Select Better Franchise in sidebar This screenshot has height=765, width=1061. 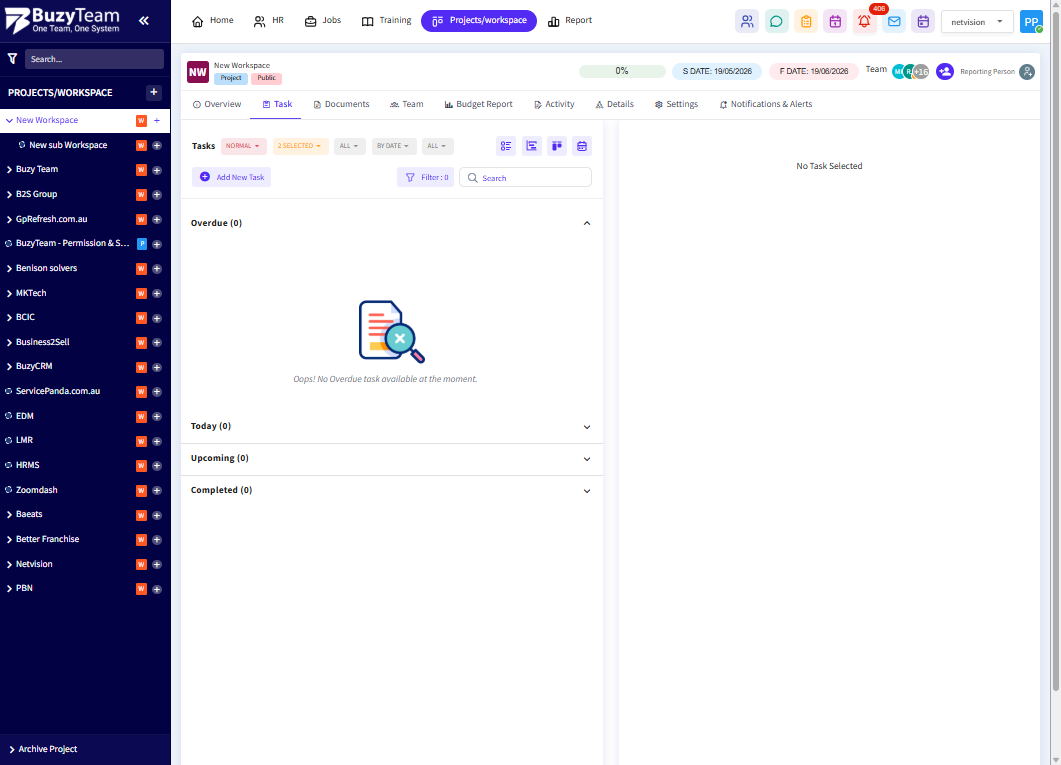[x=47, y=539]
